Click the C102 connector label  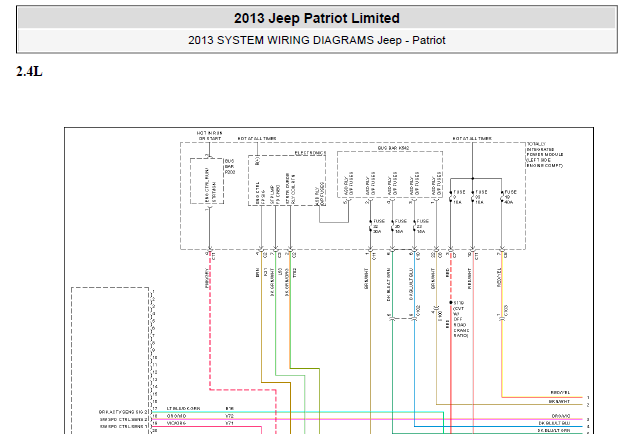[418, 310]
